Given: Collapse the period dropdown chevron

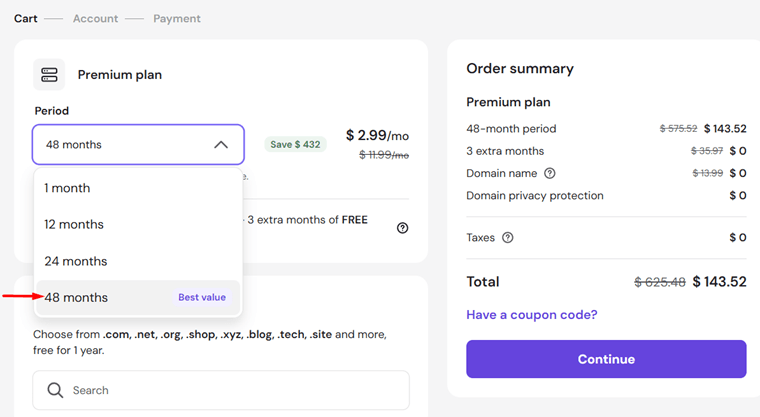Looking at the screenshot, I should click(x=221, y=144).
